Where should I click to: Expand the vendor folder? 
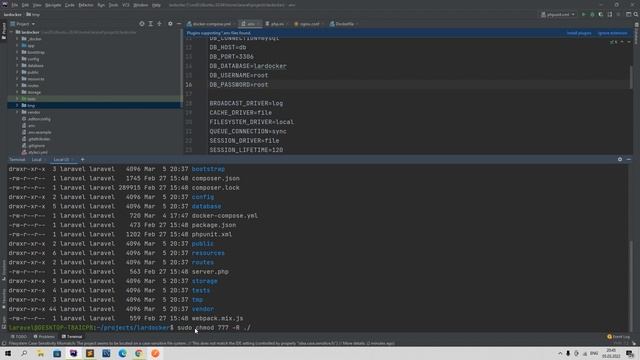[17, 112]
